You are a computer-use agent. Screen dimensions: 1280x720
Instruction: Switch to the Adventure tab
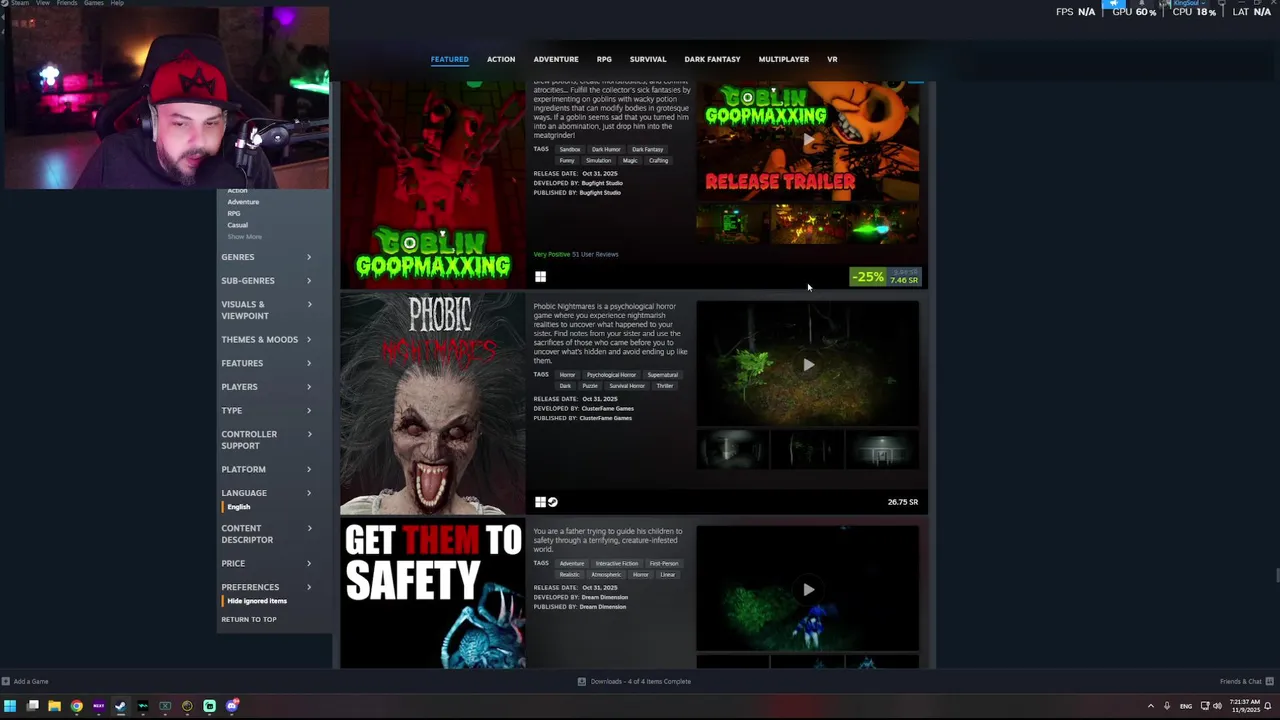(x=556, y=59)
